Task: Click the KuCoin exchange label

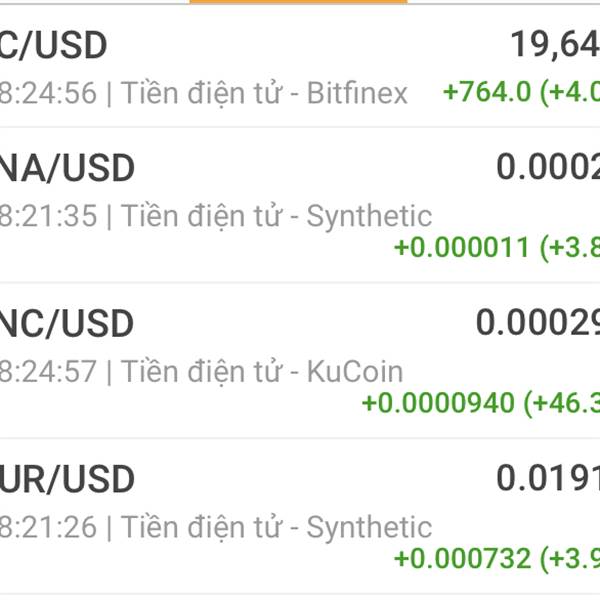Action: click(355, 372)
